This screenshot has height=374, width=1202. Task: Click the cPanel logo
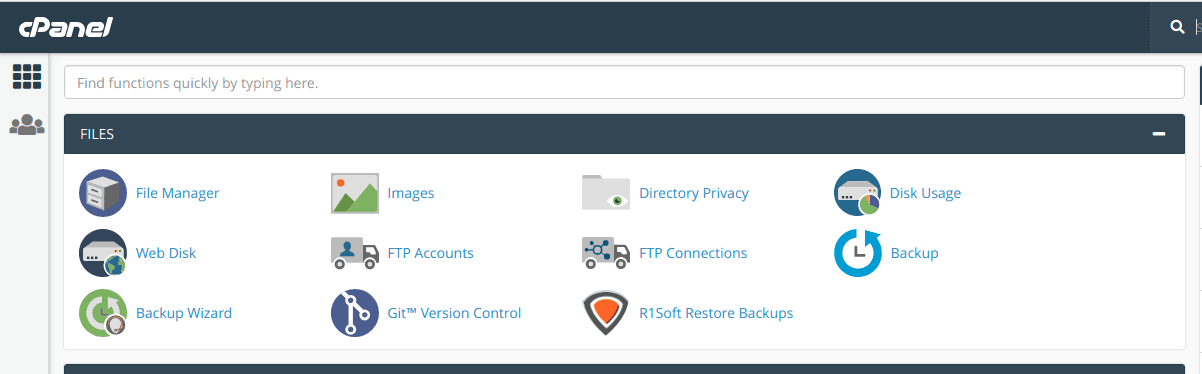coord(65,28)
